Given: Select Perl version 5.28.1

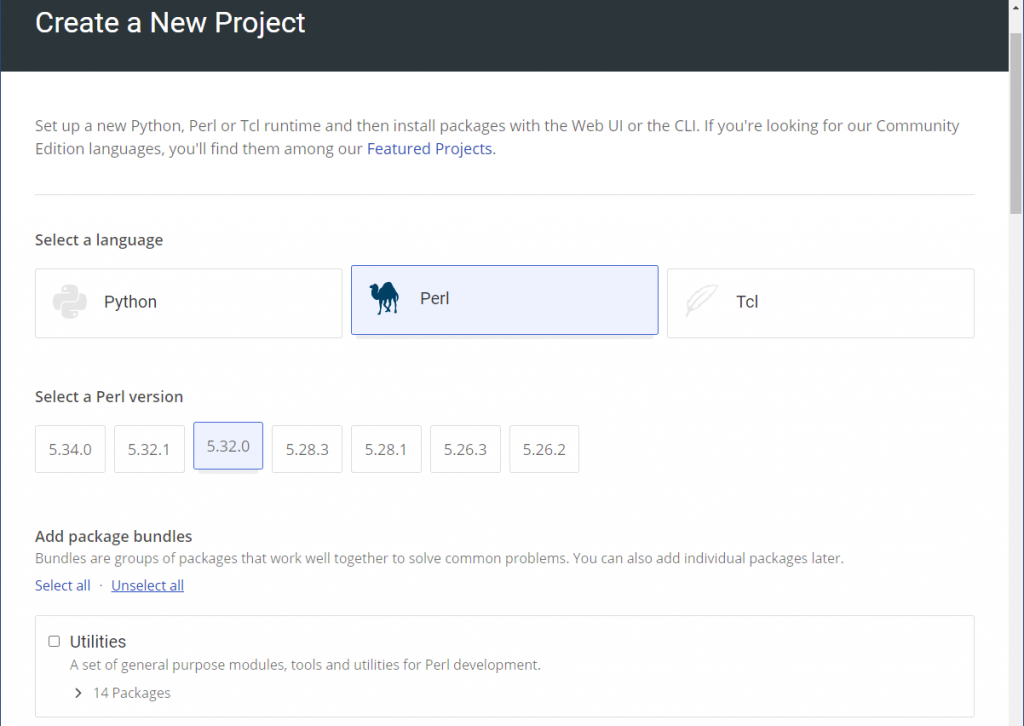Looking at the screenshot, I should tap(386, 449).
